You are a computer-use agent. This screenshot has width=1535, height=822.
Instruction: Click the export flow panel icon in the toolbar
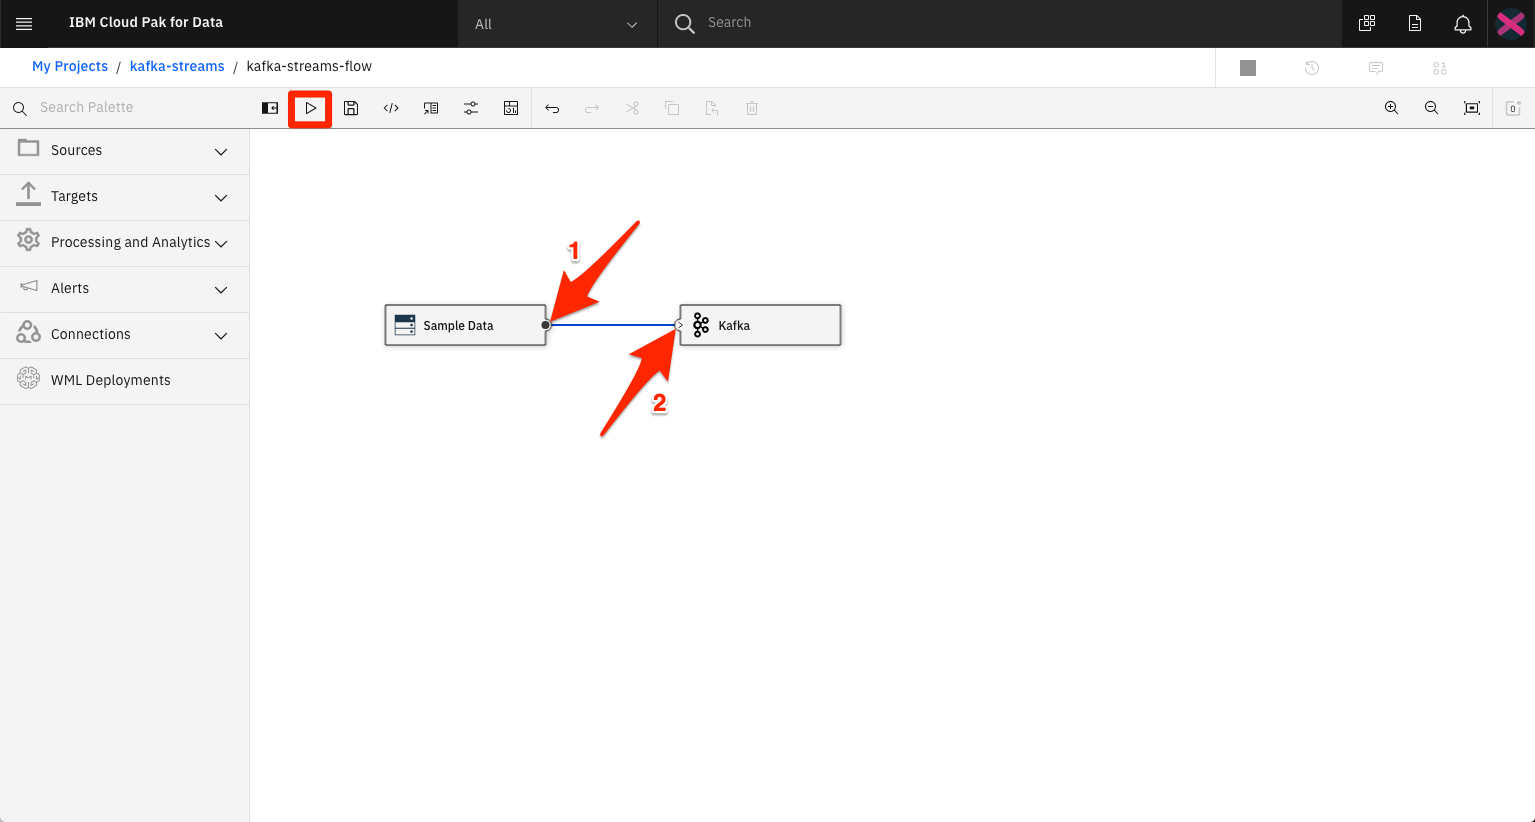(x=431, y=108)
